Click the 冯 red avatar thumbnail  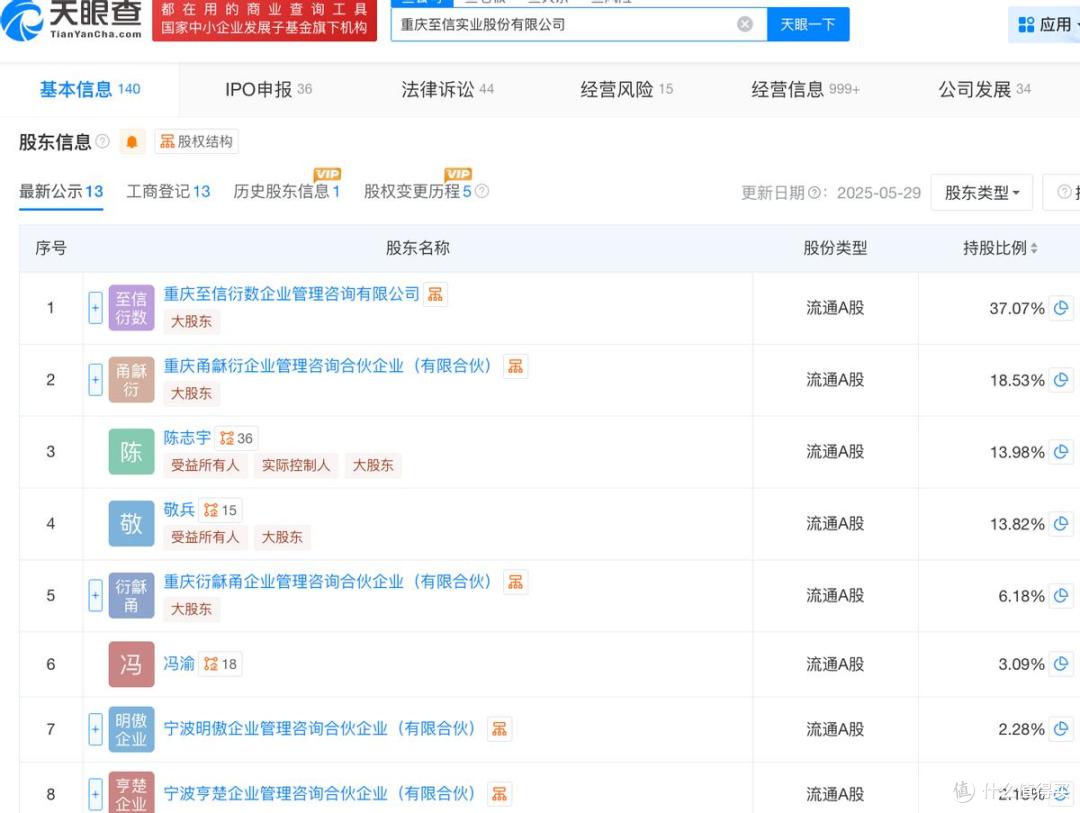[x=132, y=664]
